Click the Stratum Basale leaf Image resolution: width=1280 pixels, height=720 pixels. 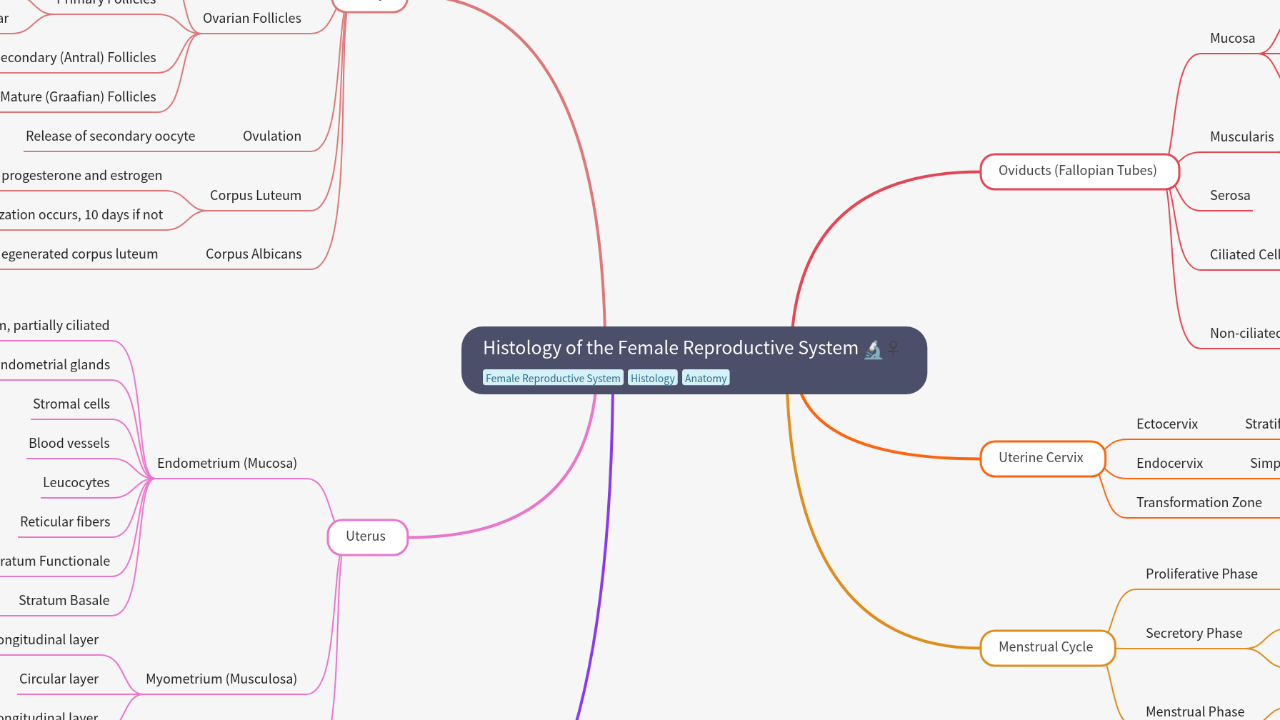64,601
